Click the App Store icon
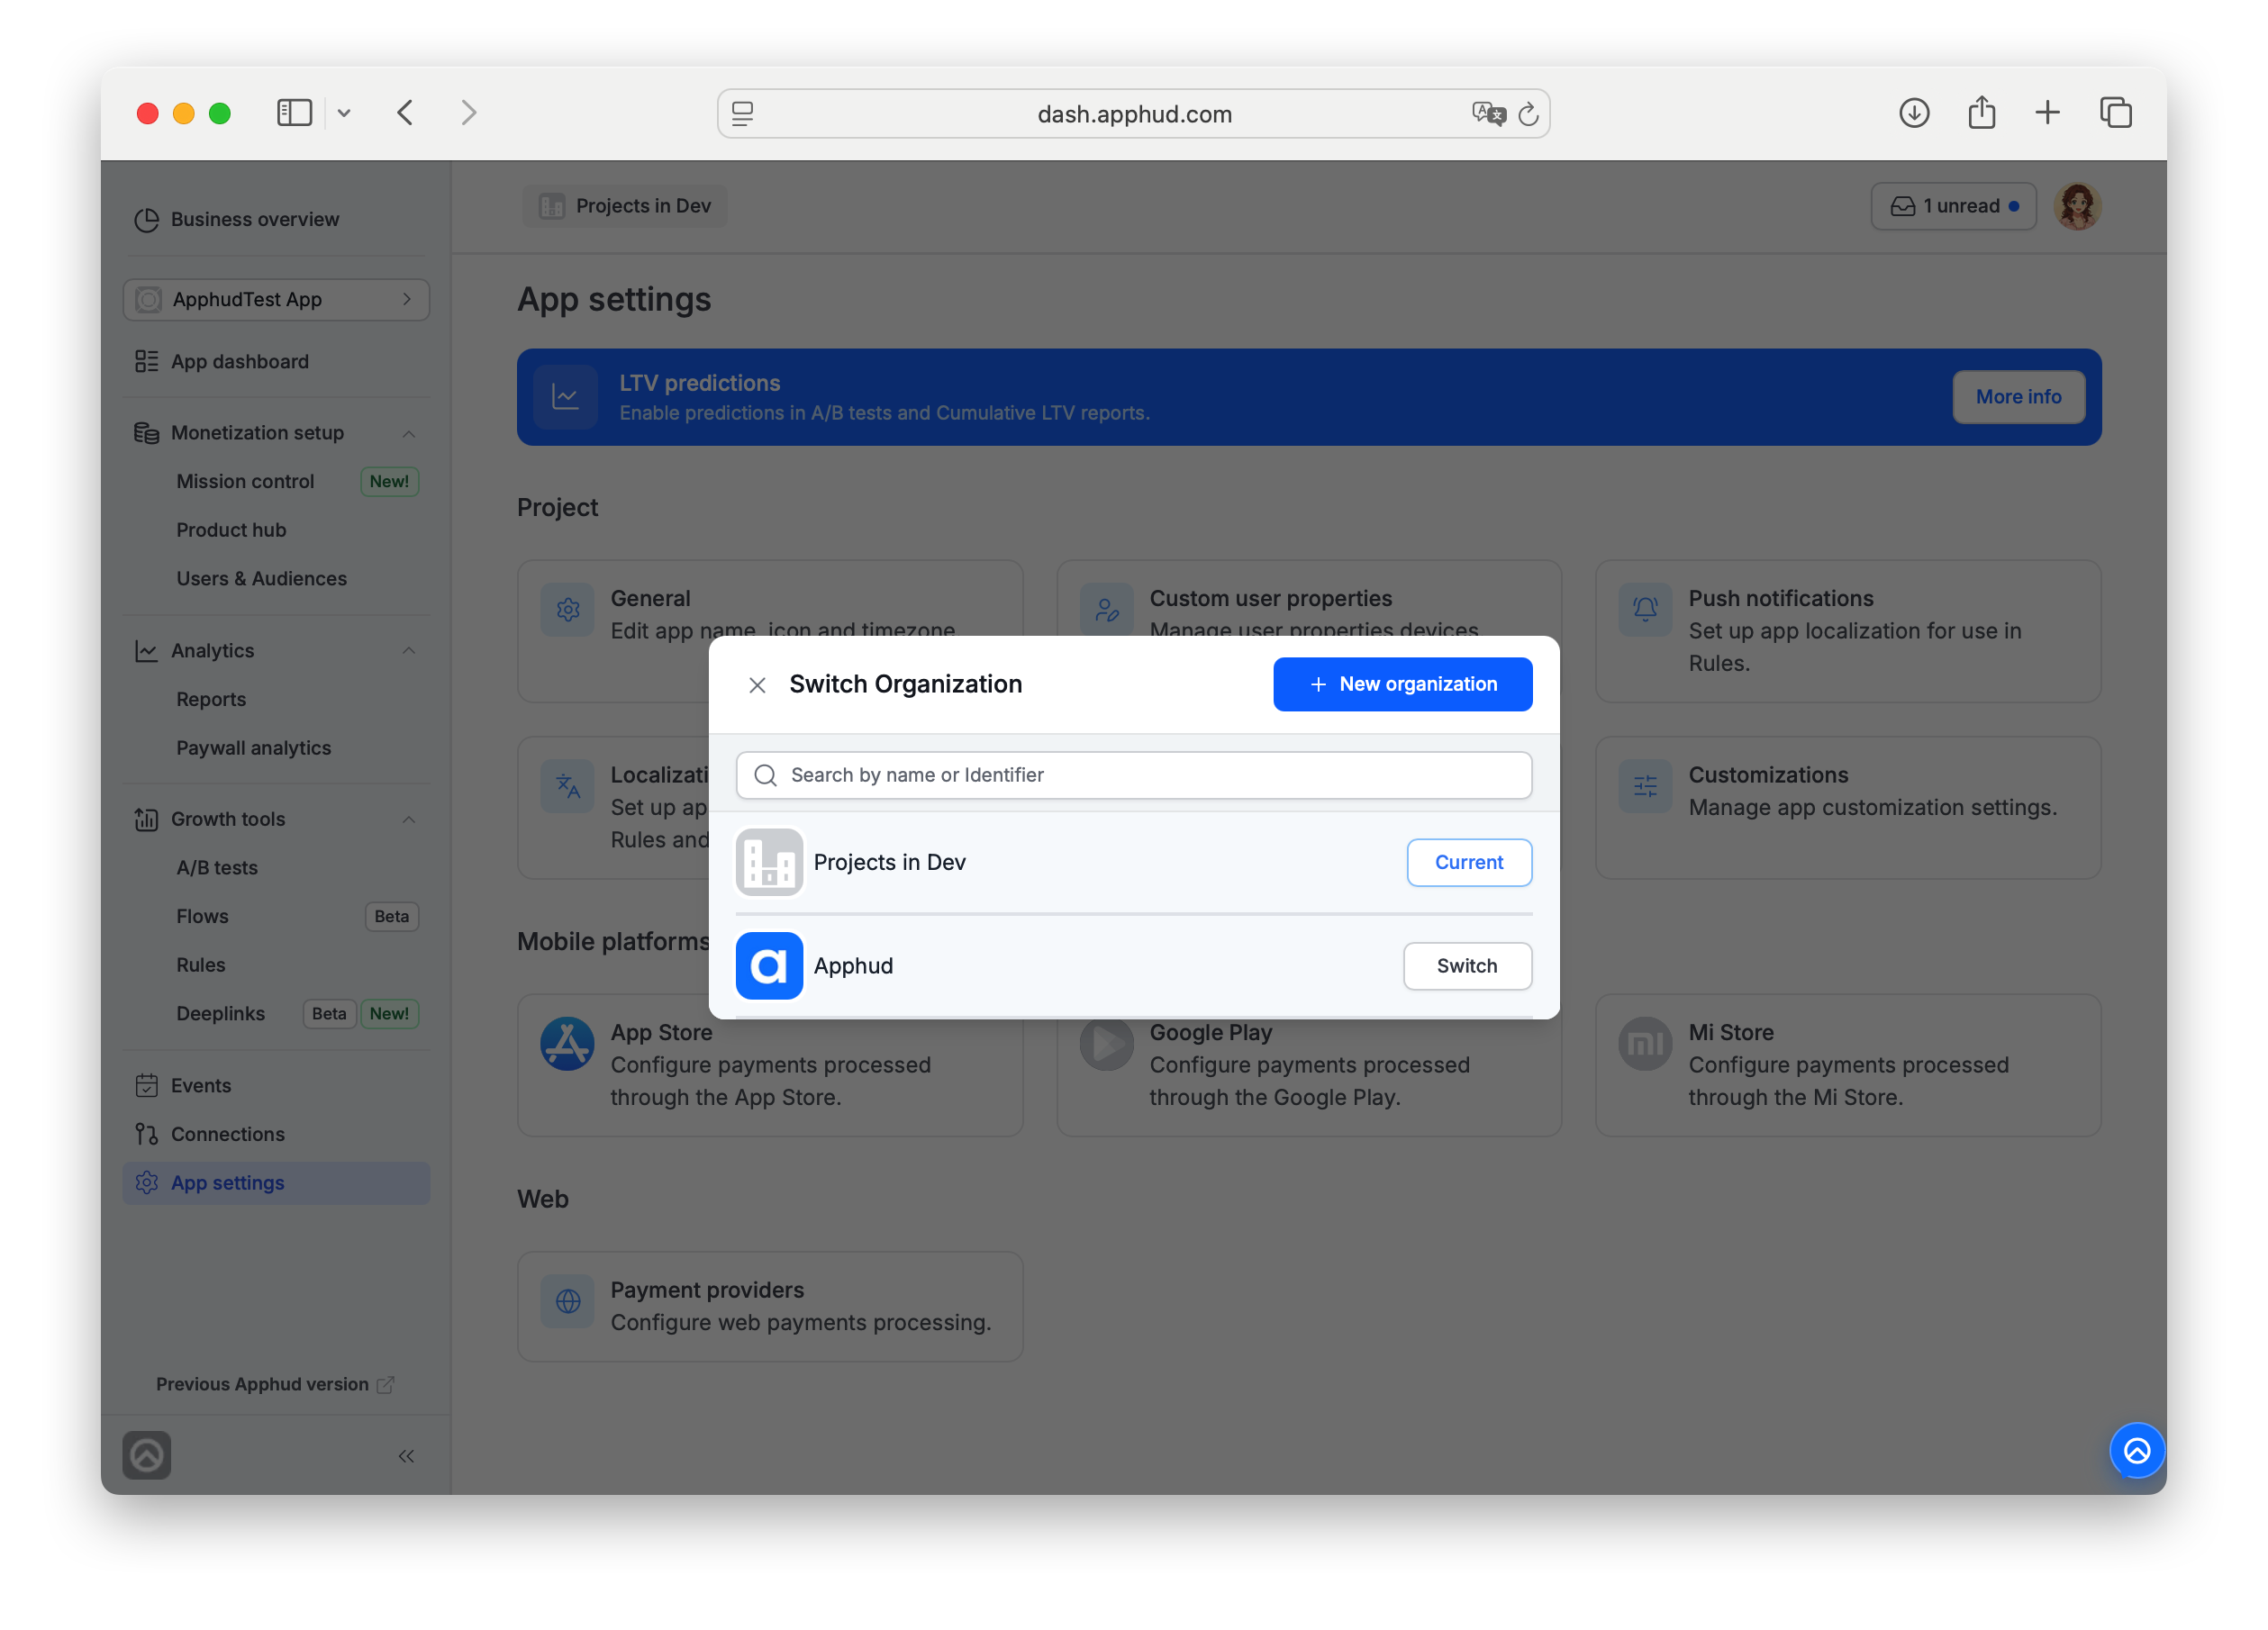Viewport: 2268px width, 1630px height. point(567,1043)
